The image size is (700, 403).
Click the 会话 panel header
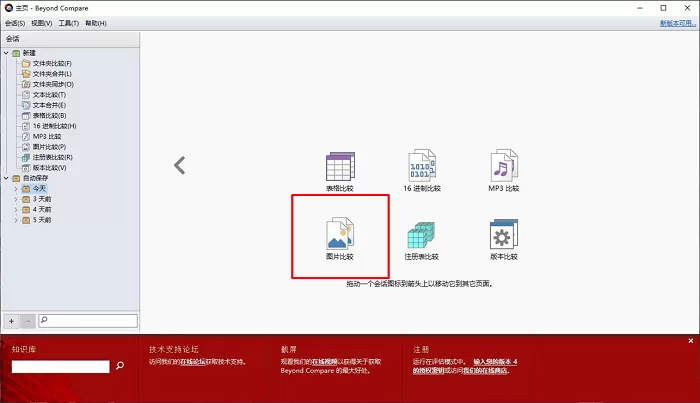coord(70,39)
